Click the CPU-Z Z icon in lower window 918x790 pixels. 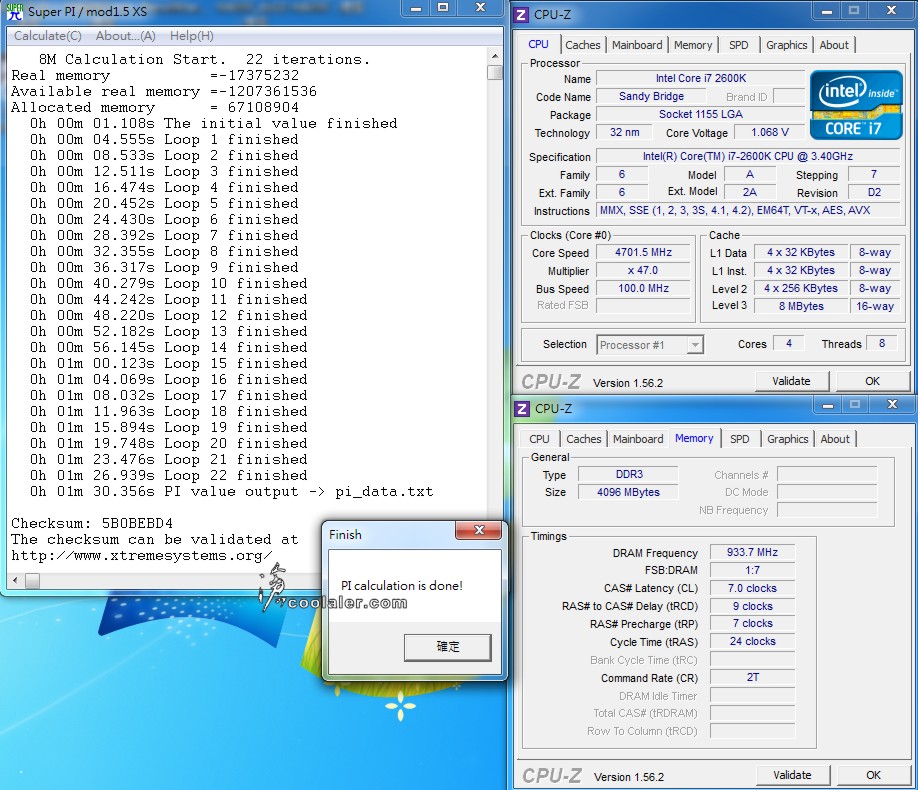click(522, 409)
